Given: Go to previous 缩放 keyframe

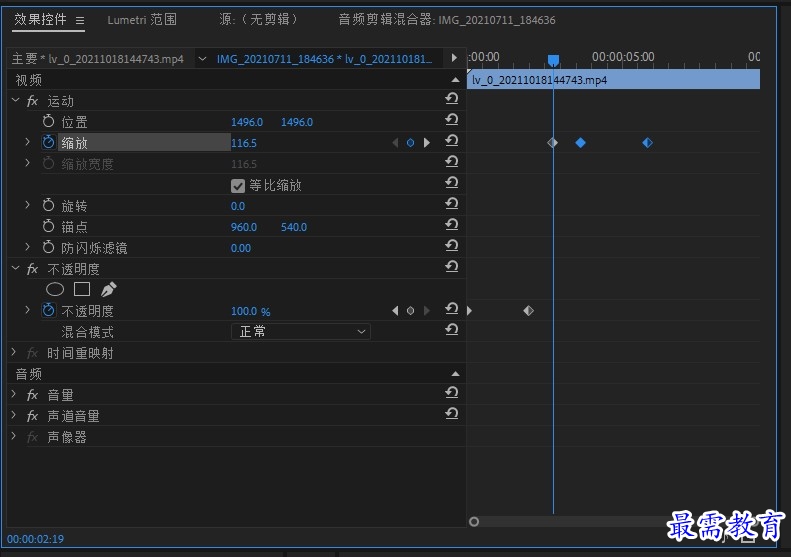Looking at the screenshot, I should [395, 143].
